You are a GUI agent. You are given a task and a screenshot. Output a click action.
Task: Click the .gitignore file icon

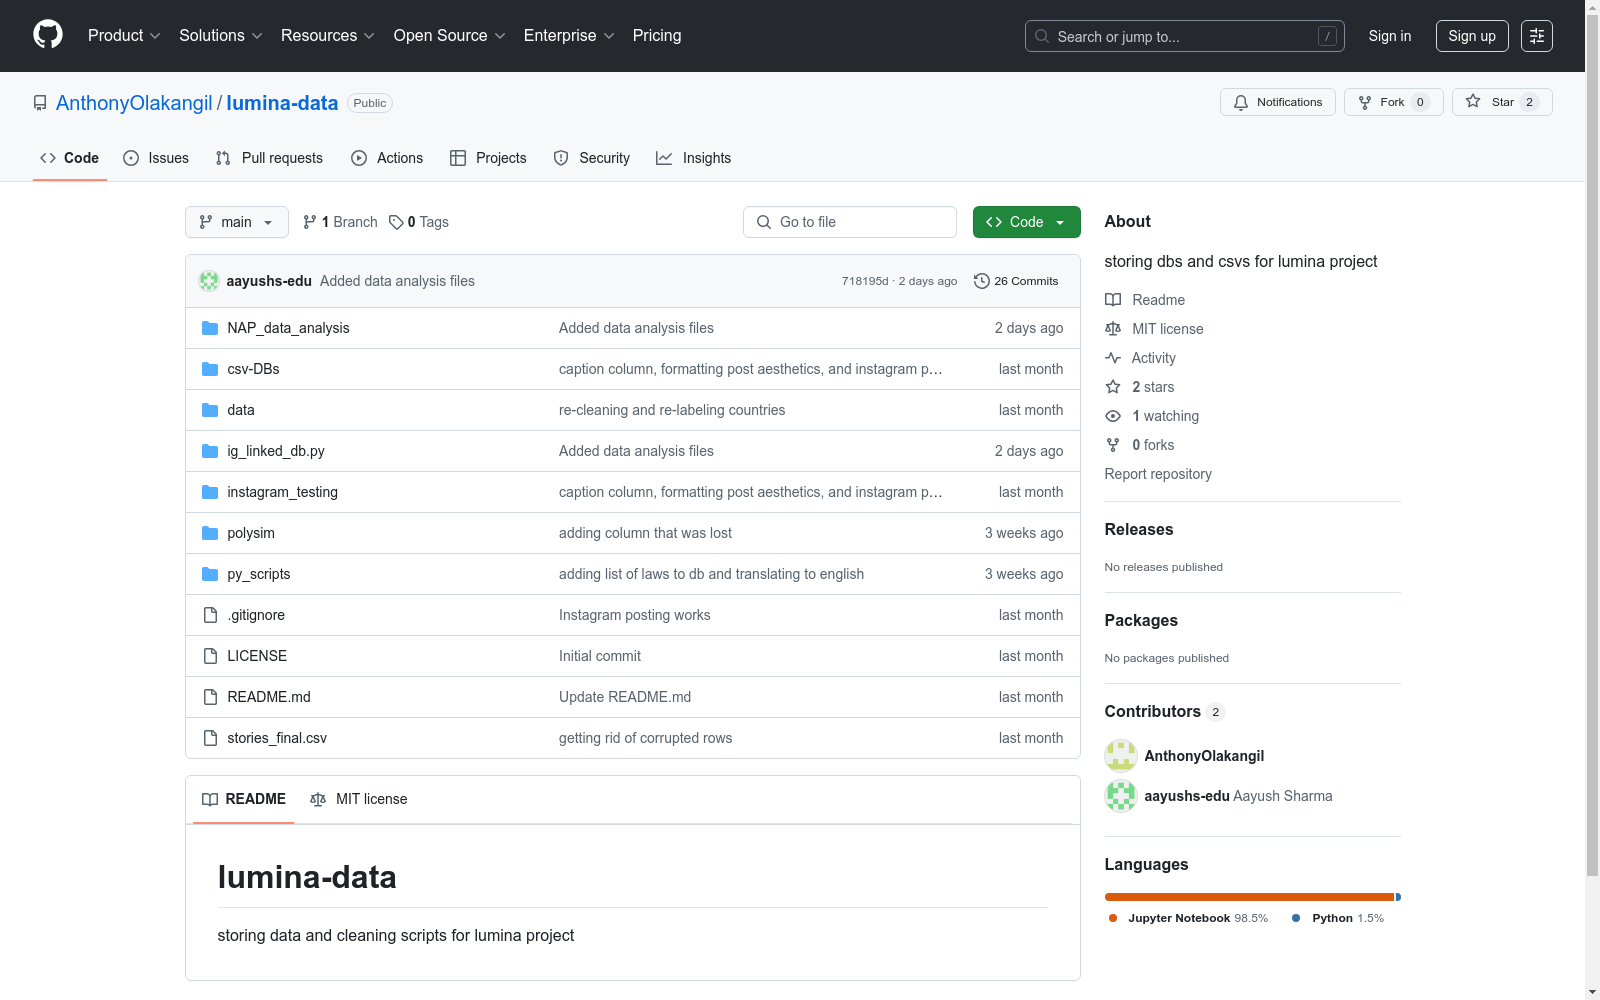[x=210, y=615]
